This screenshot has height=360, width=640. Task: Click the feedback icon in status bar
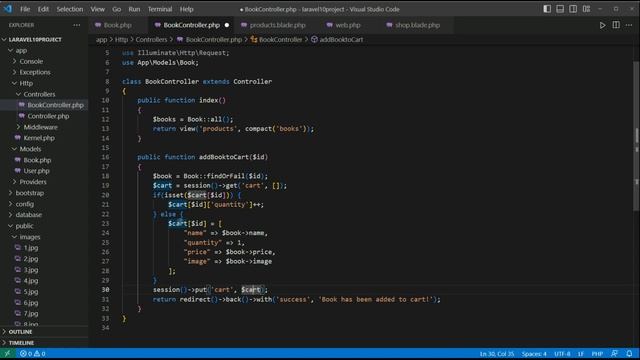(x=614, y=353)
